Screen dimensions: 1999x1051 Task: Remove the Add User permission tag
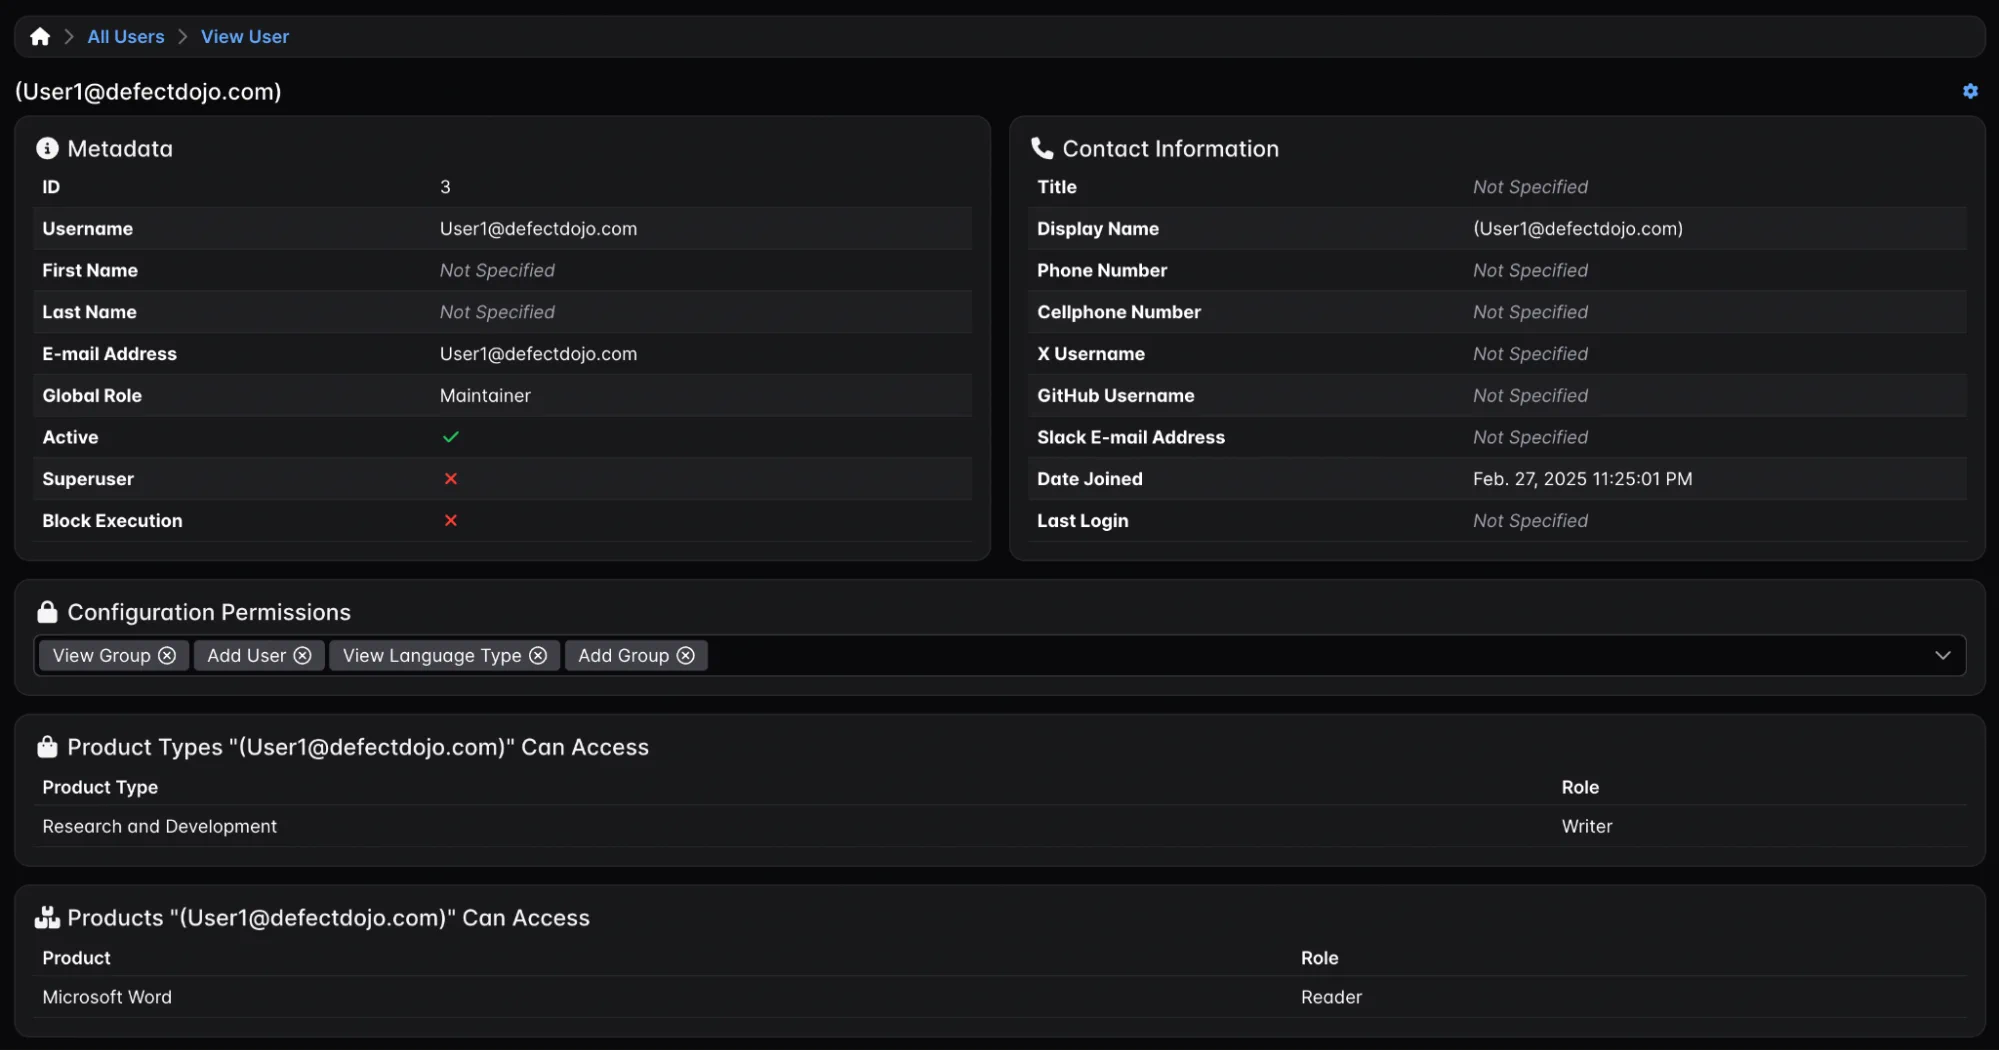(x=302, y=655)
